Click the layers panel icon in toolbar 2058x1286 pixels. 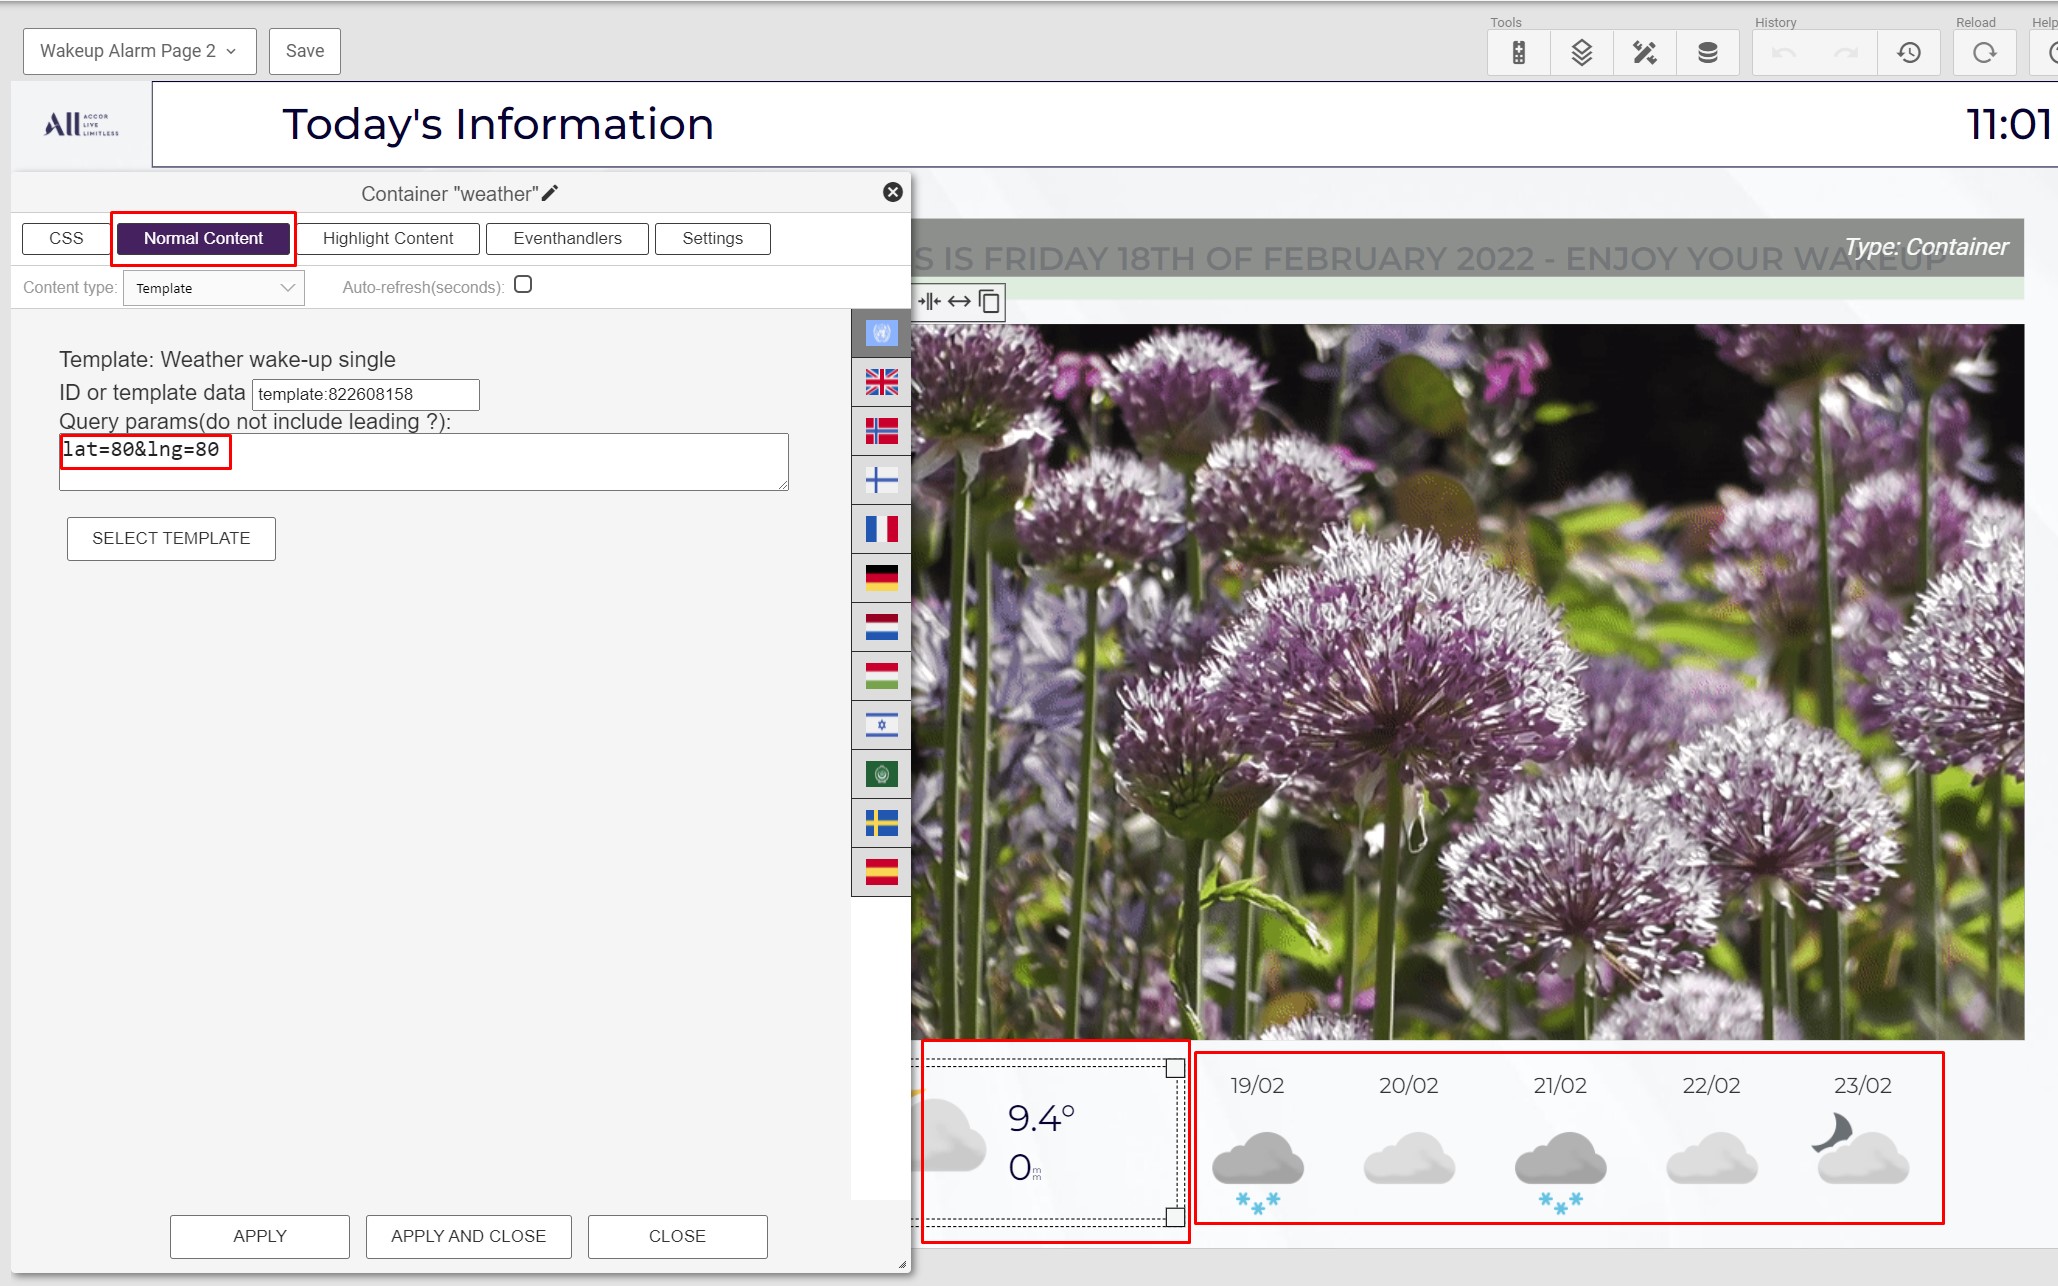point(1581,50)
